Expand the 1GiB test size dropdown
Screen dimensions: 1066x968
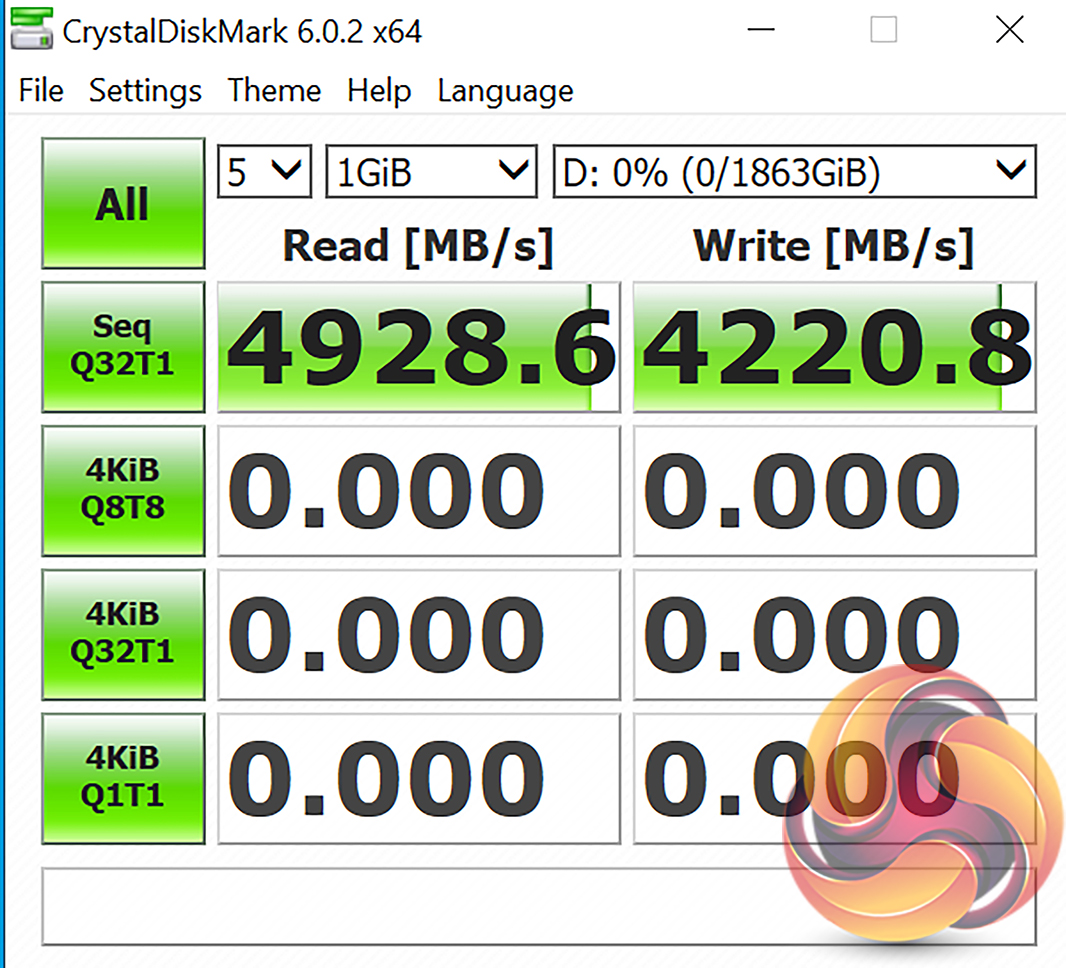[x=432, y=171]
